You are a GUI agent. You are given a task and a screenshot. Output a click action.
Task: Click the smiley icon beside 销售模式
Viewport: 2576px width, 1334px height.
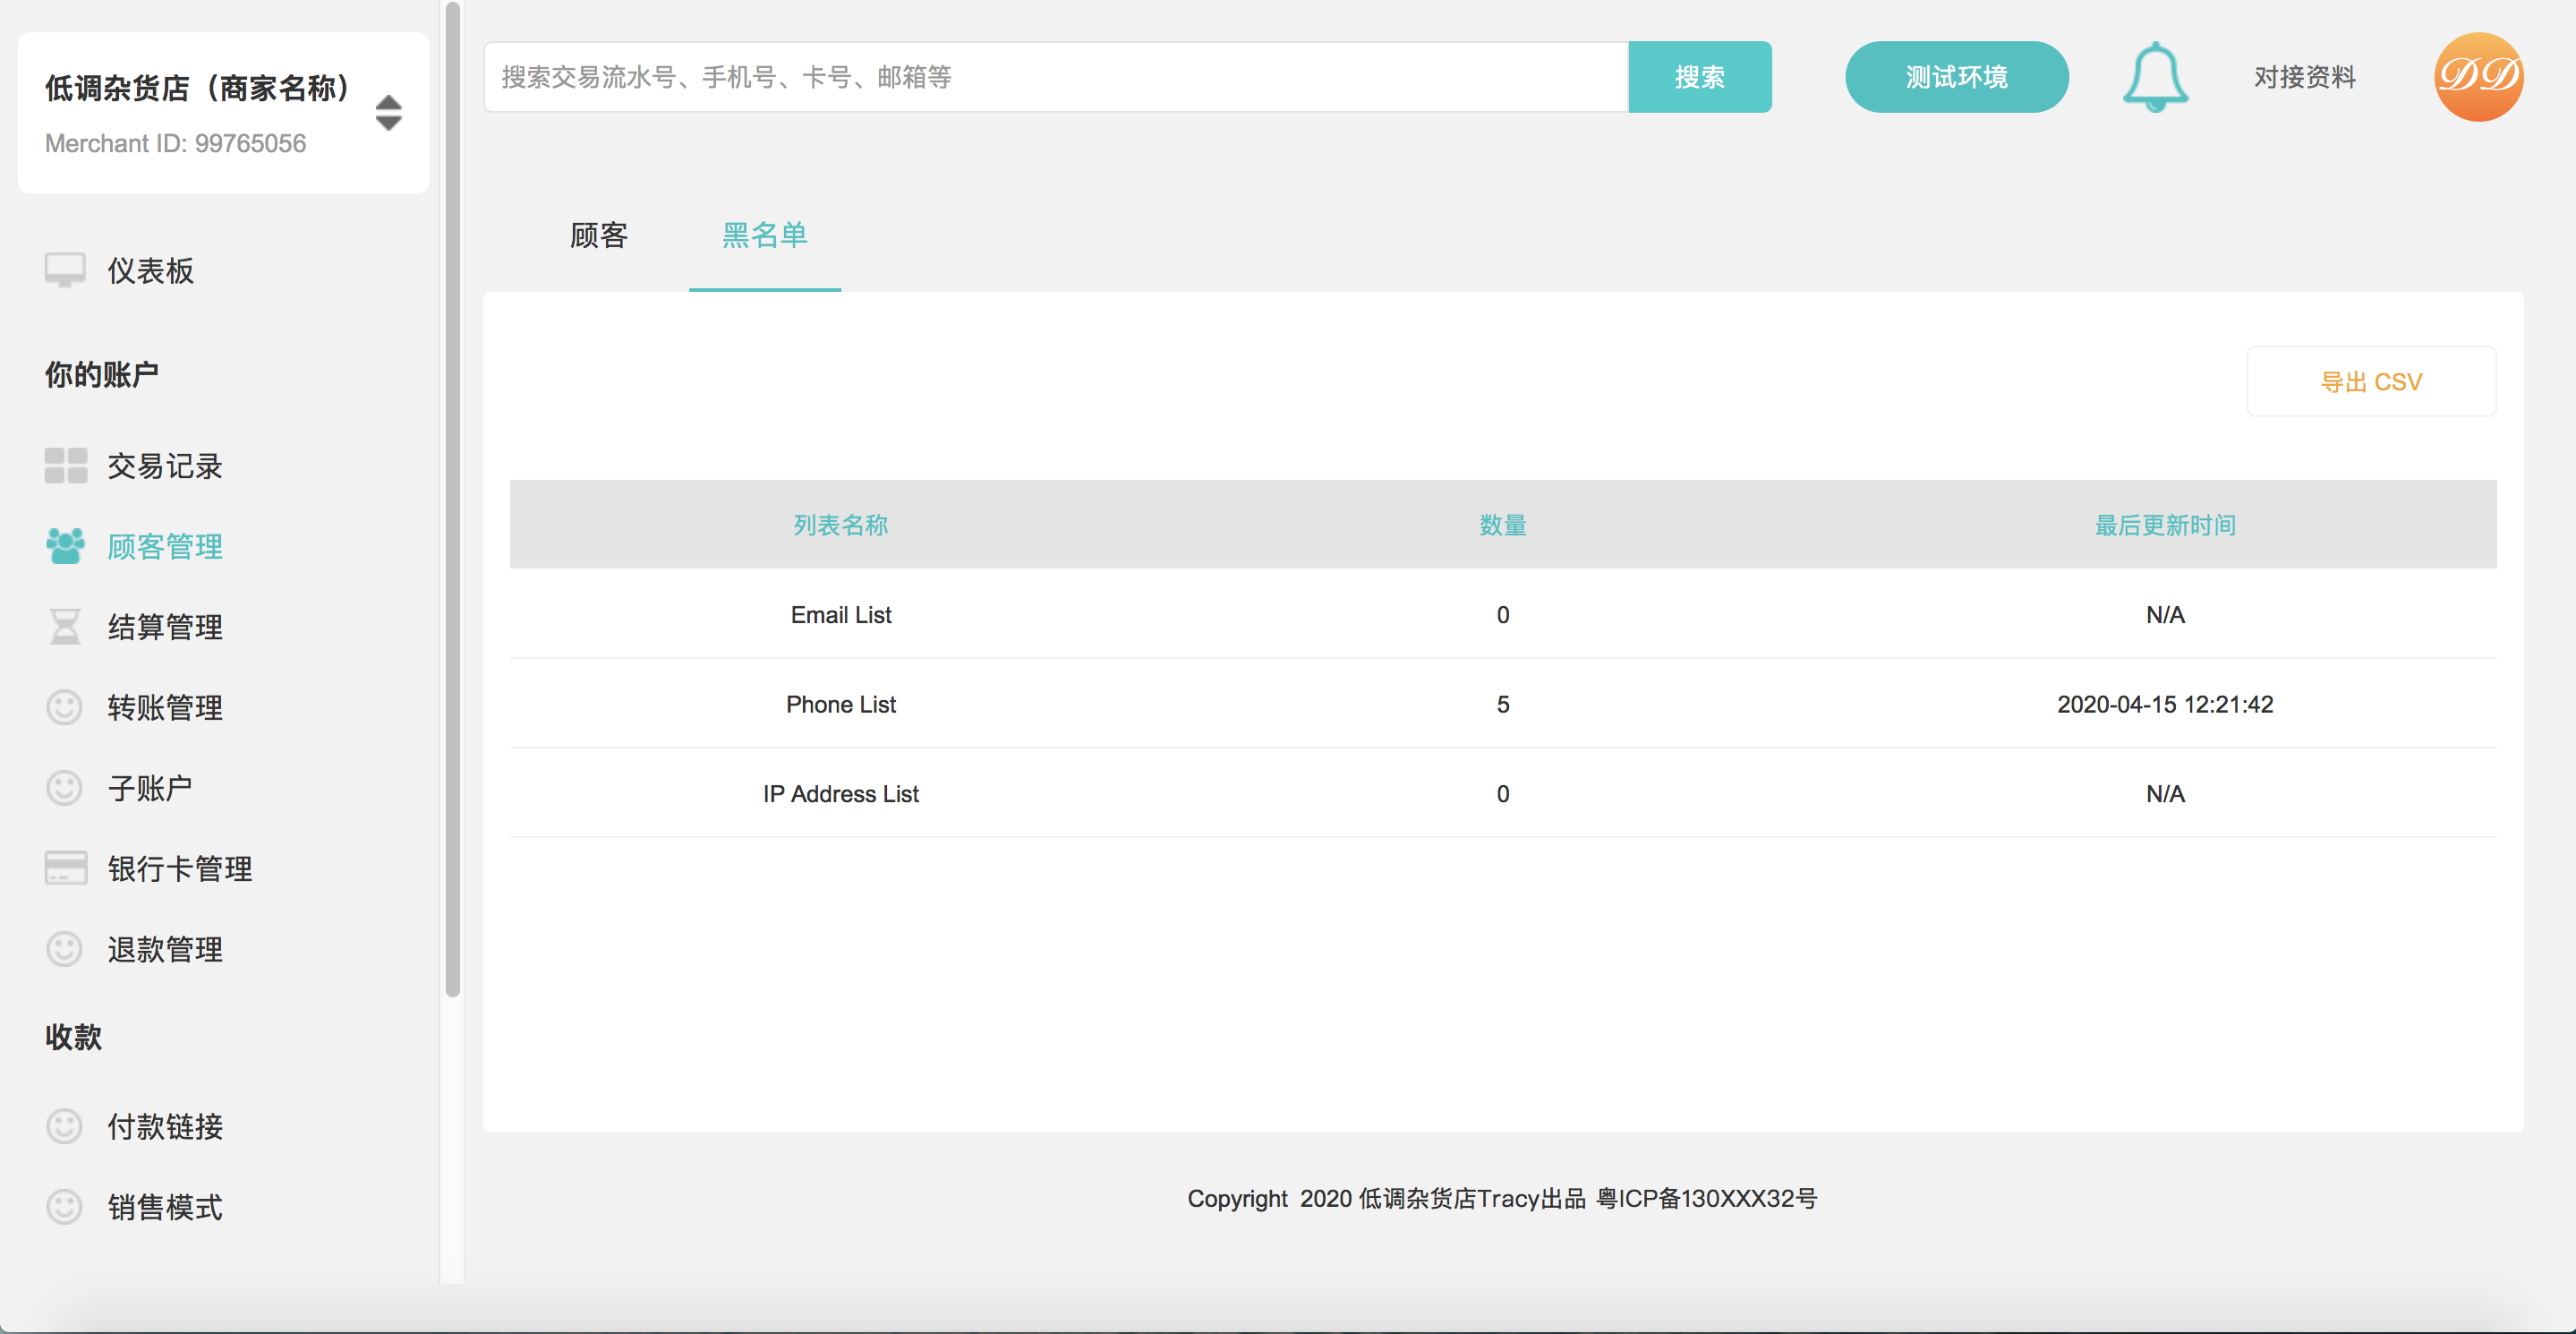tap(65, 1207)
